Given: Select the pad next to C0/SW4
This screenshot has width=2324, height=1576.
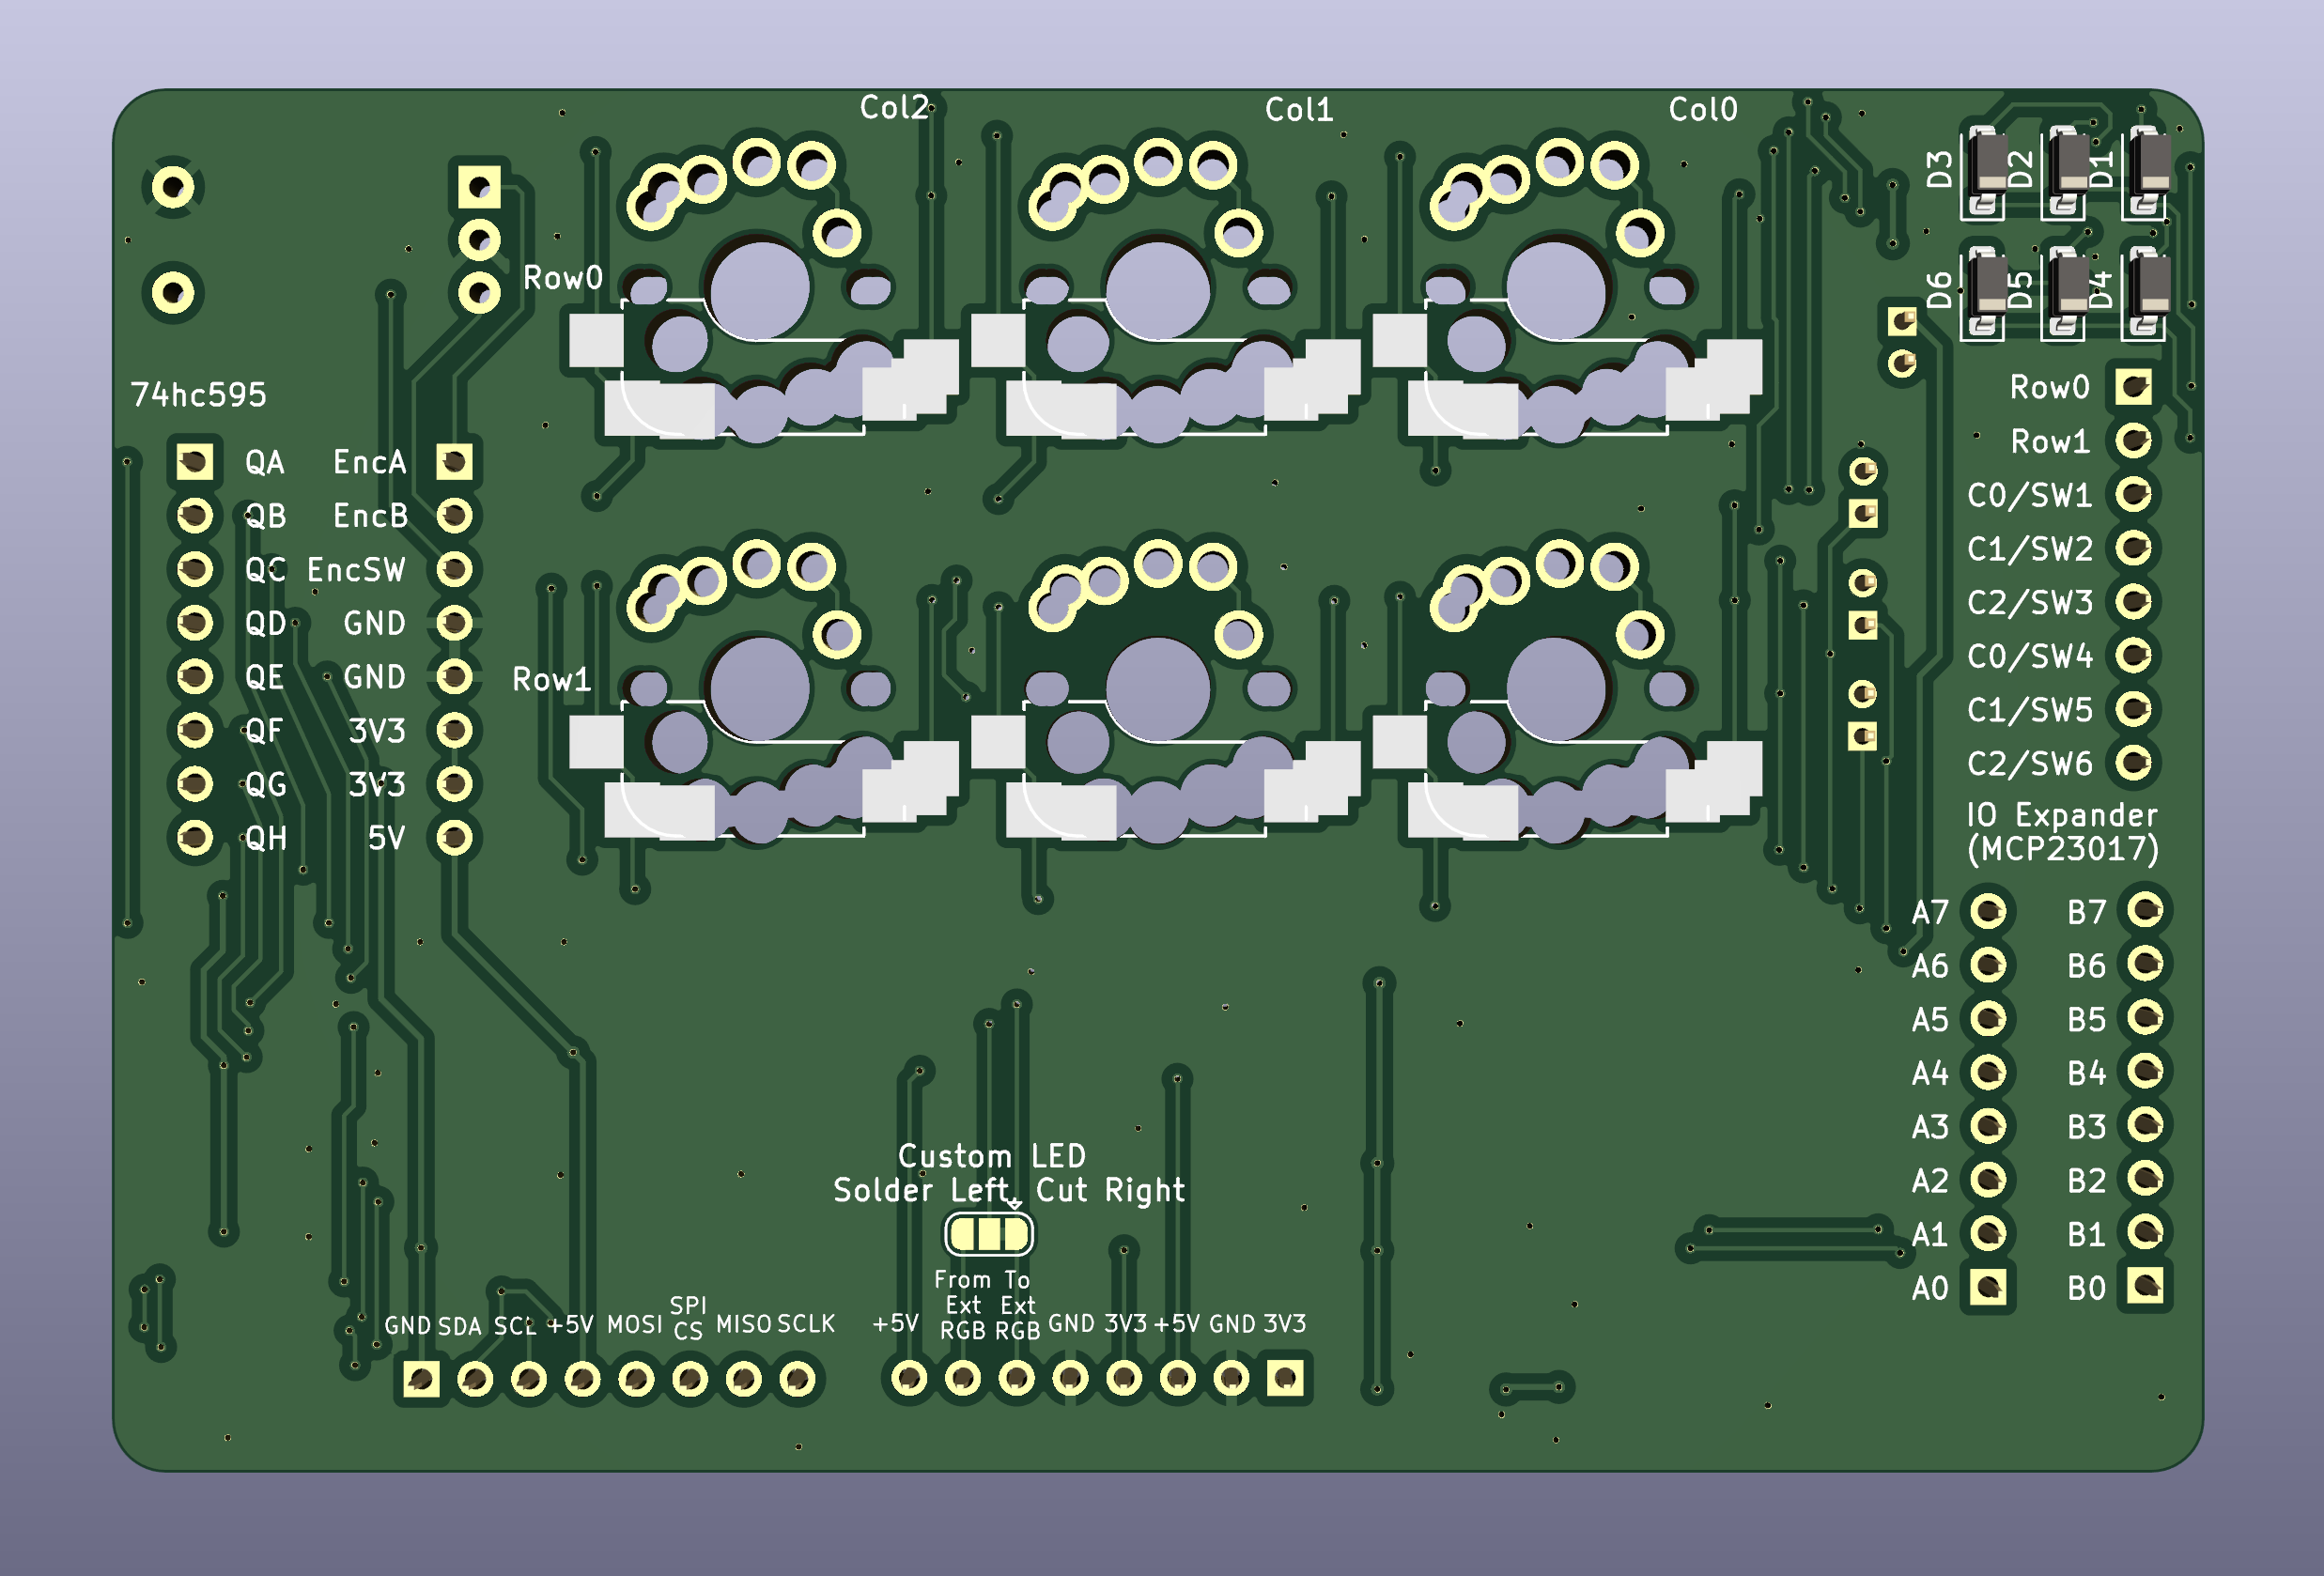Looking at the screenshot, I should [2133, 656].
